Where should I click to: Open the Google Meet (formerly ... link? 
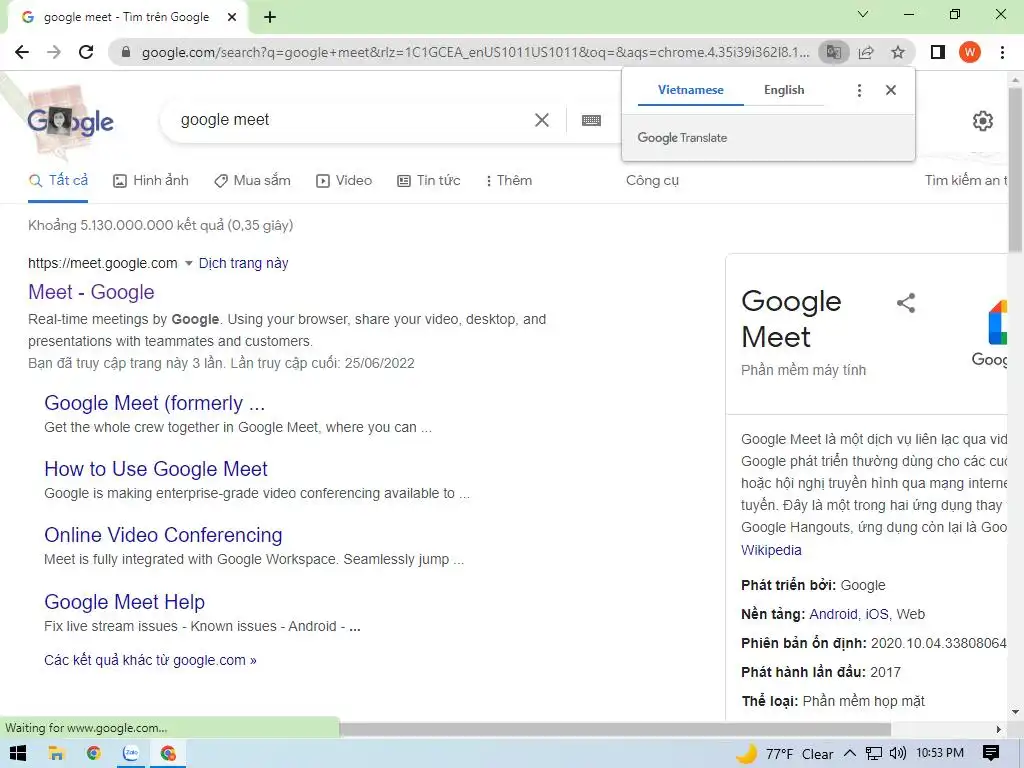(x=155, y=403)
